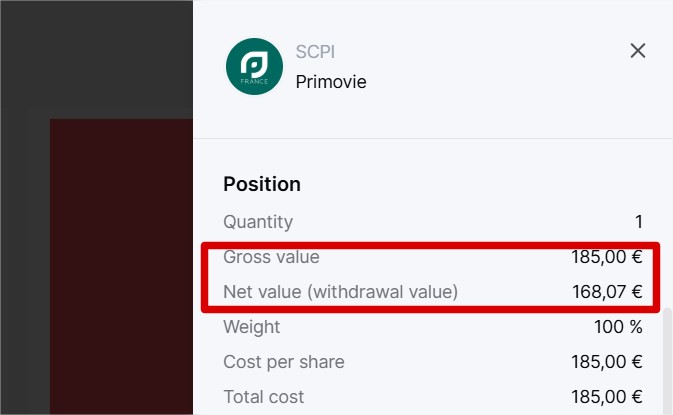The height and width of the screenshot is (415, 673).
Task: Click the panel's vertical scrollbar
Action: [x=667, y=360]
